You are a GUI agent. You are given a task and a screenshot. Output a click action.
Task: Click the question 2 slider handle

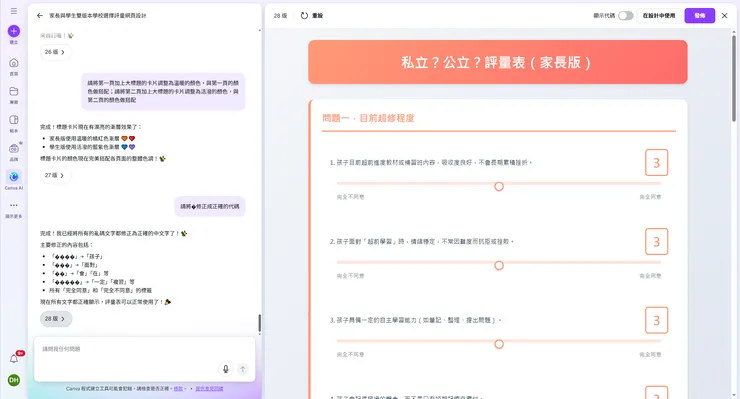point(499,265)
